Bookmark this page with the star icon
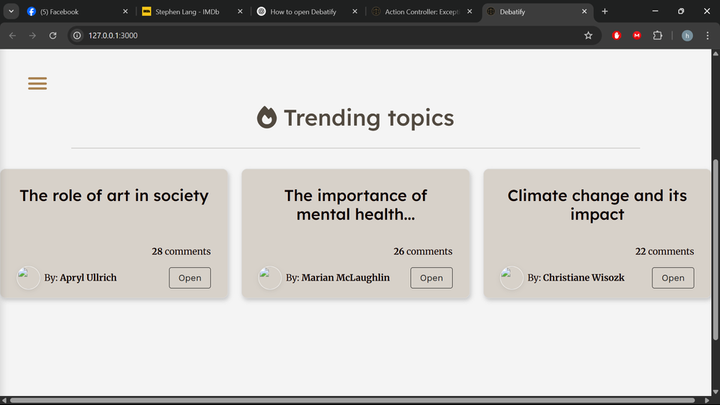Screen dimensions: 720x405 [x=588, y=35]
